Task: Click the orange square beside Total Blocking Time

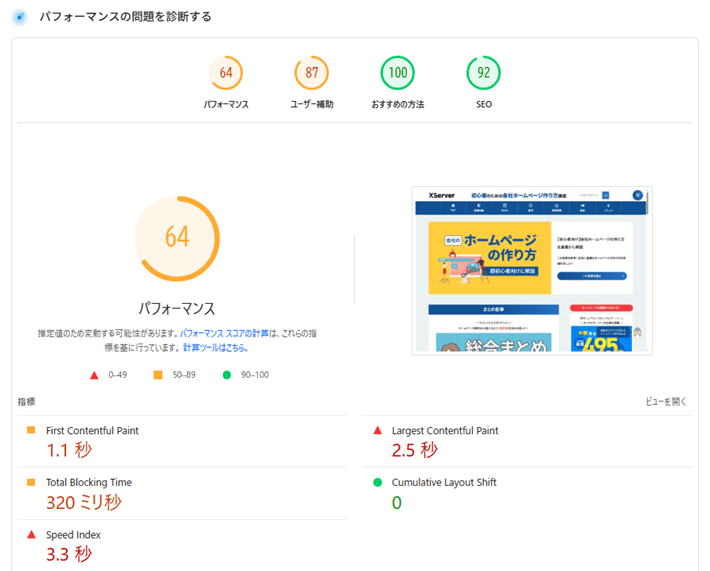Action: [x=31, y=482]
